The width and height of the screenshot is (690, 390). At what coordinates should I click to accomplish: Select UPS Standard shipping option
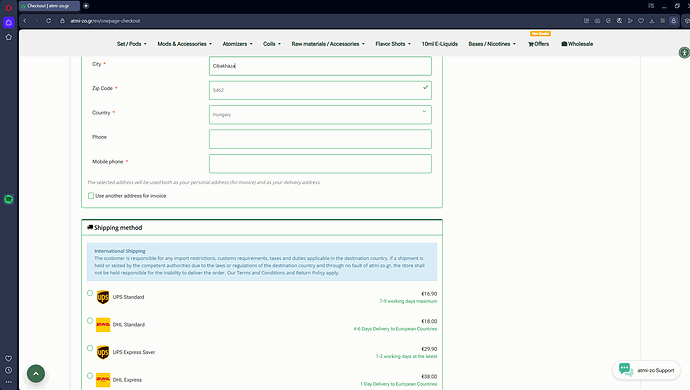pyautogui.click(x=90, y=293)
